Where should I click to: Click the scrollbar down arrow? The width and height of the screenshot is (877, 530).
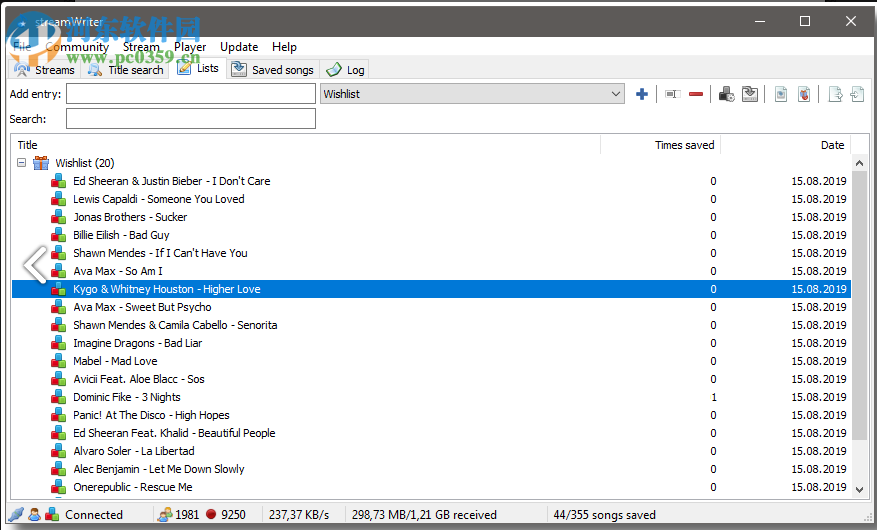[x=860, y=489]
